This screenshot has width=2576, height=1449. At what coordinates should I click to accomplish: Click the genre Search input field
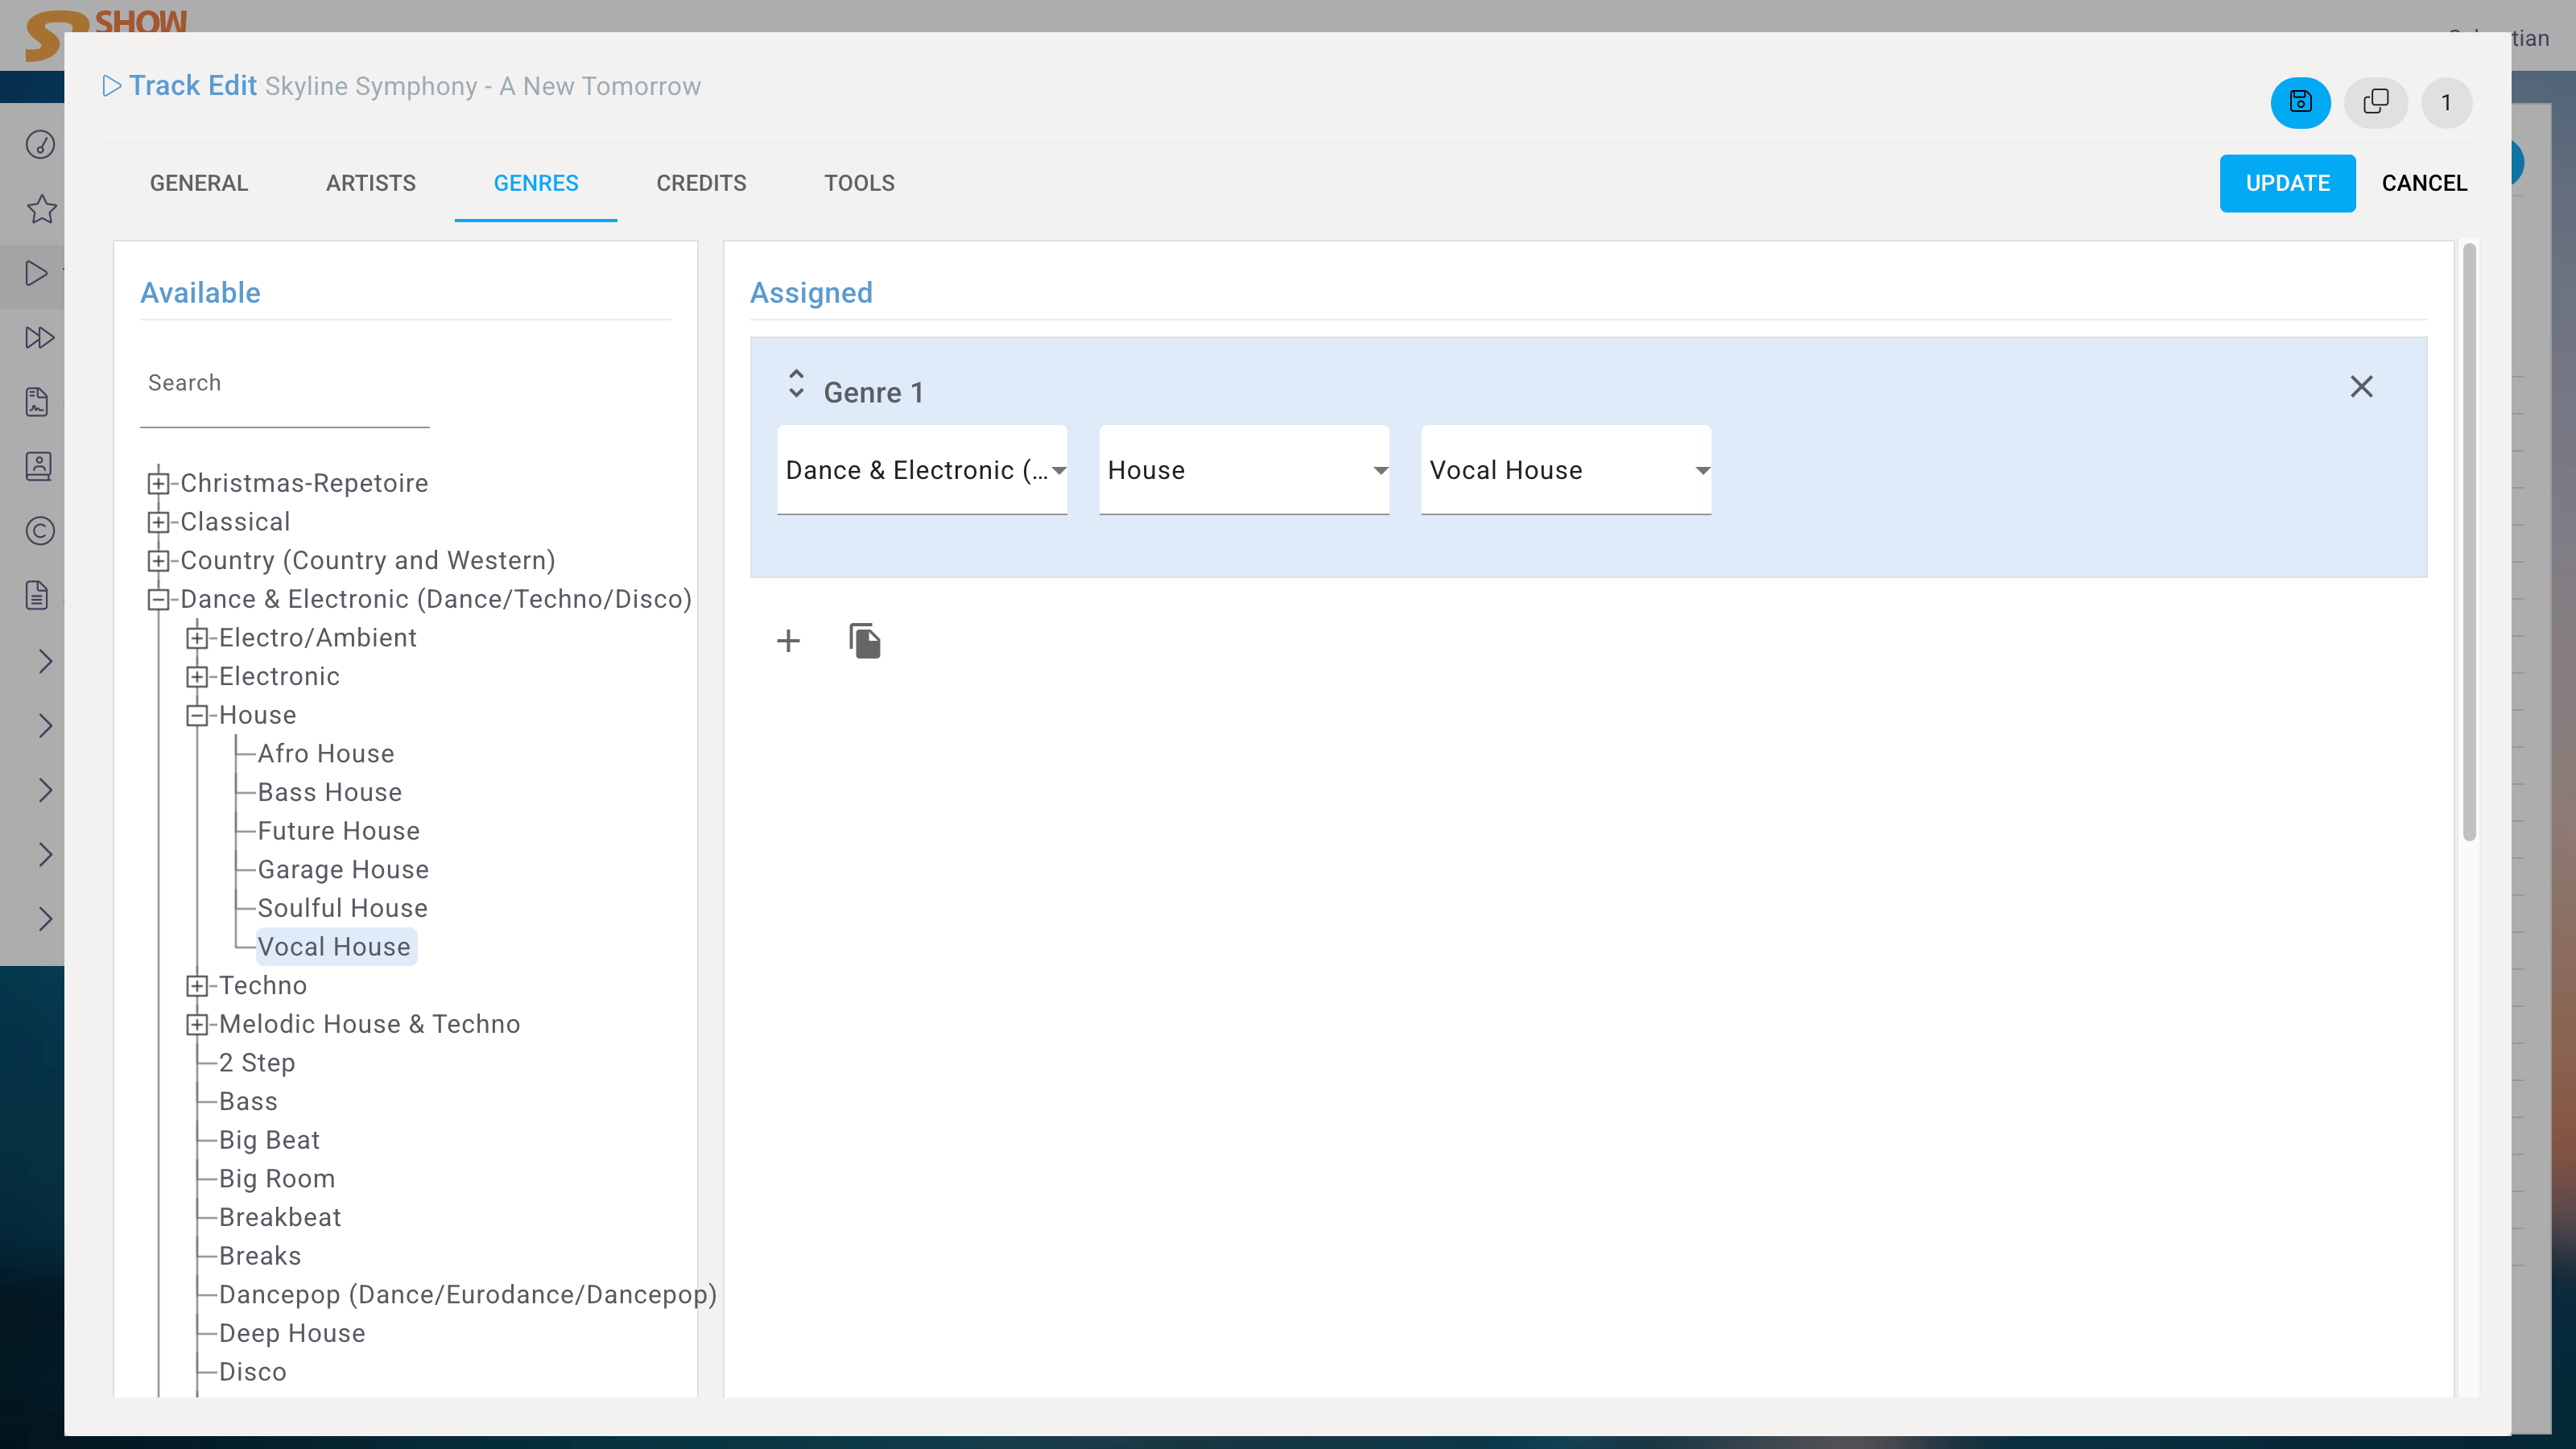click(x=285, y=384)
